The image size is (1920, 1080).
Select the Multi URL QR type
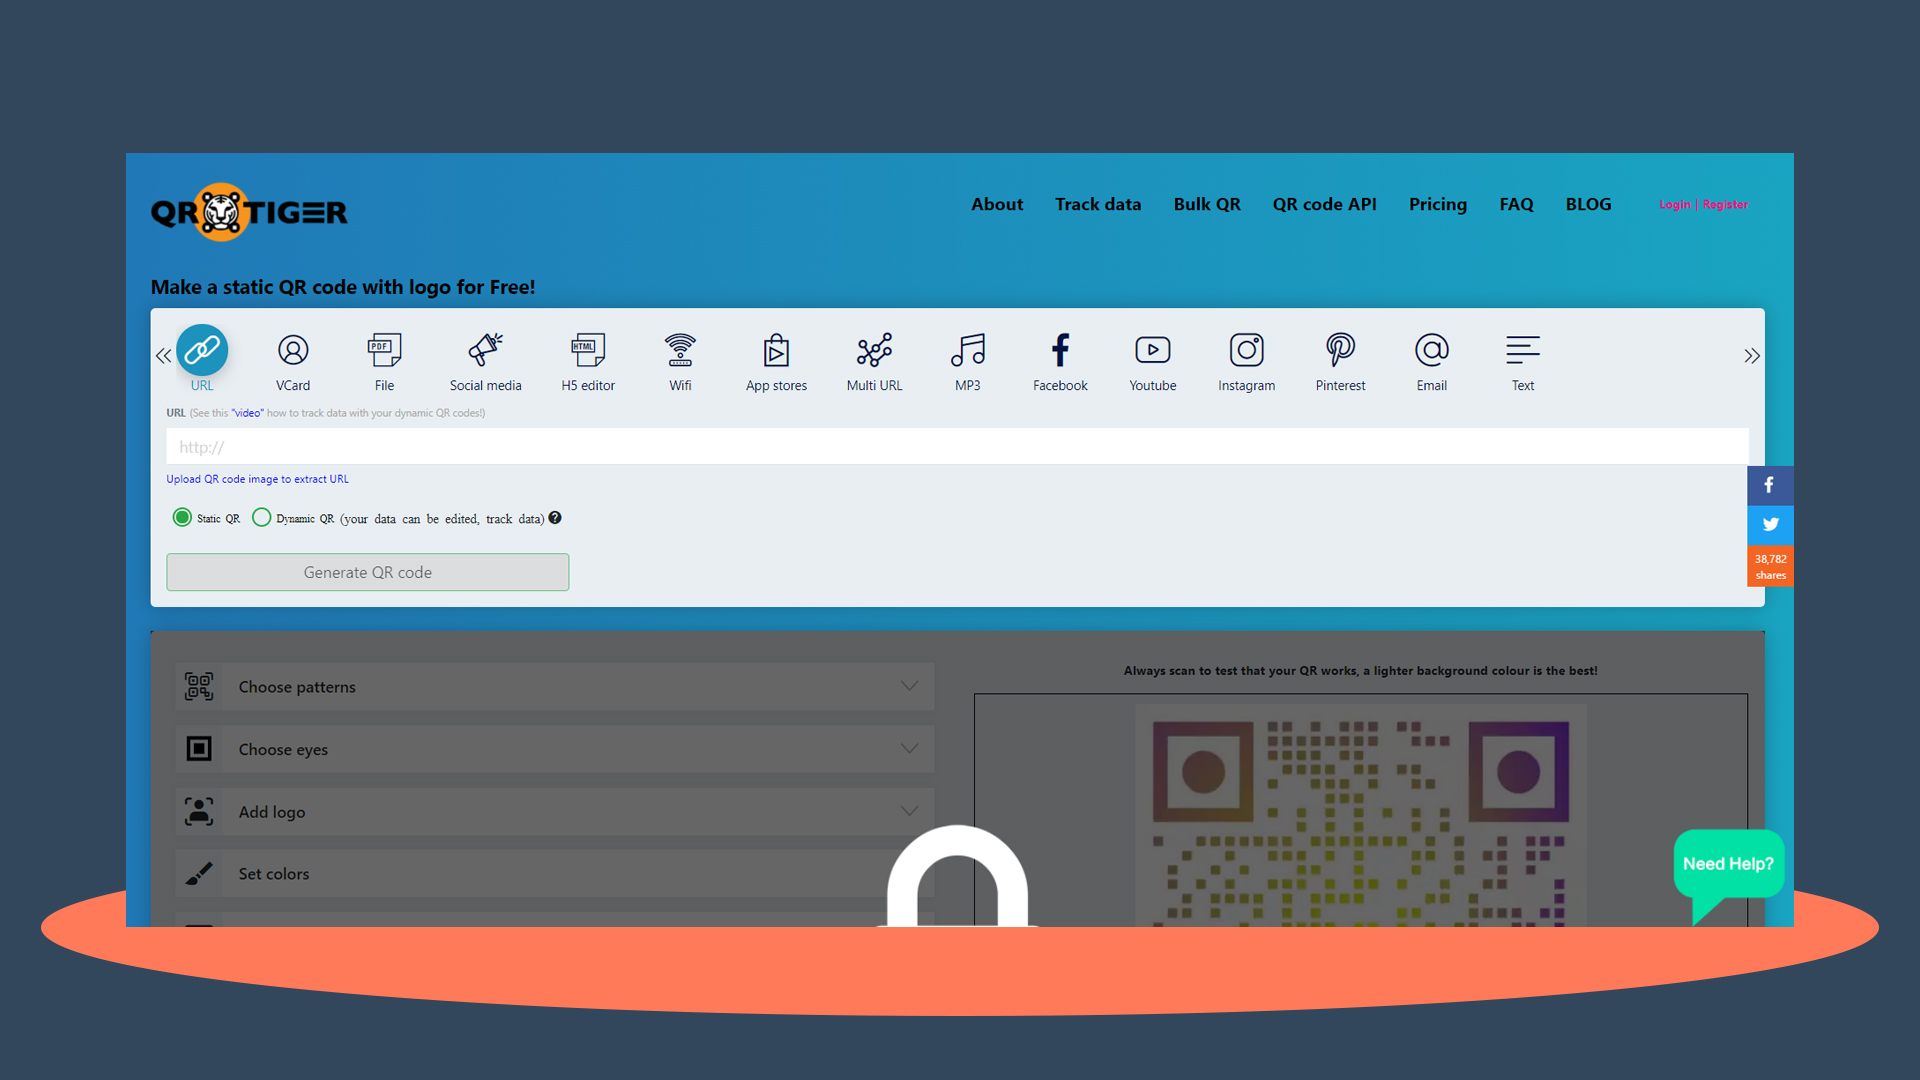coord(874,350)
